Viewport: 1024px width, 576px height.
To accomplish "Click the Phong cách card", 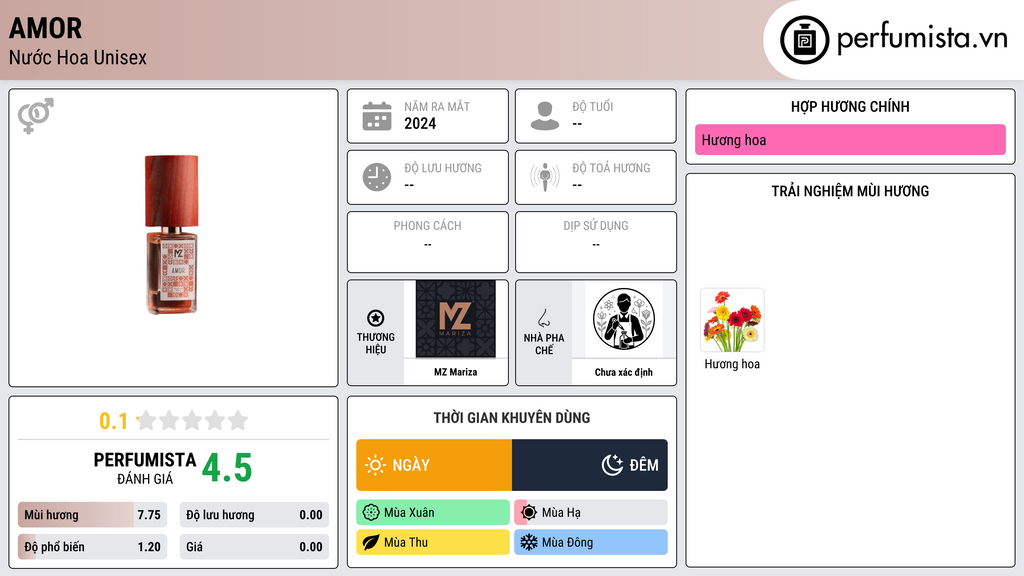I will (428, 242).
